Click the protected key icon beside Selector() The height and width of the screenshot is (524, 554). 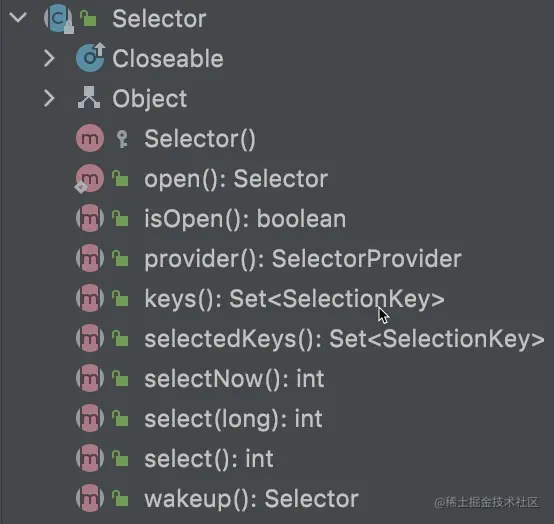point(122,139)
